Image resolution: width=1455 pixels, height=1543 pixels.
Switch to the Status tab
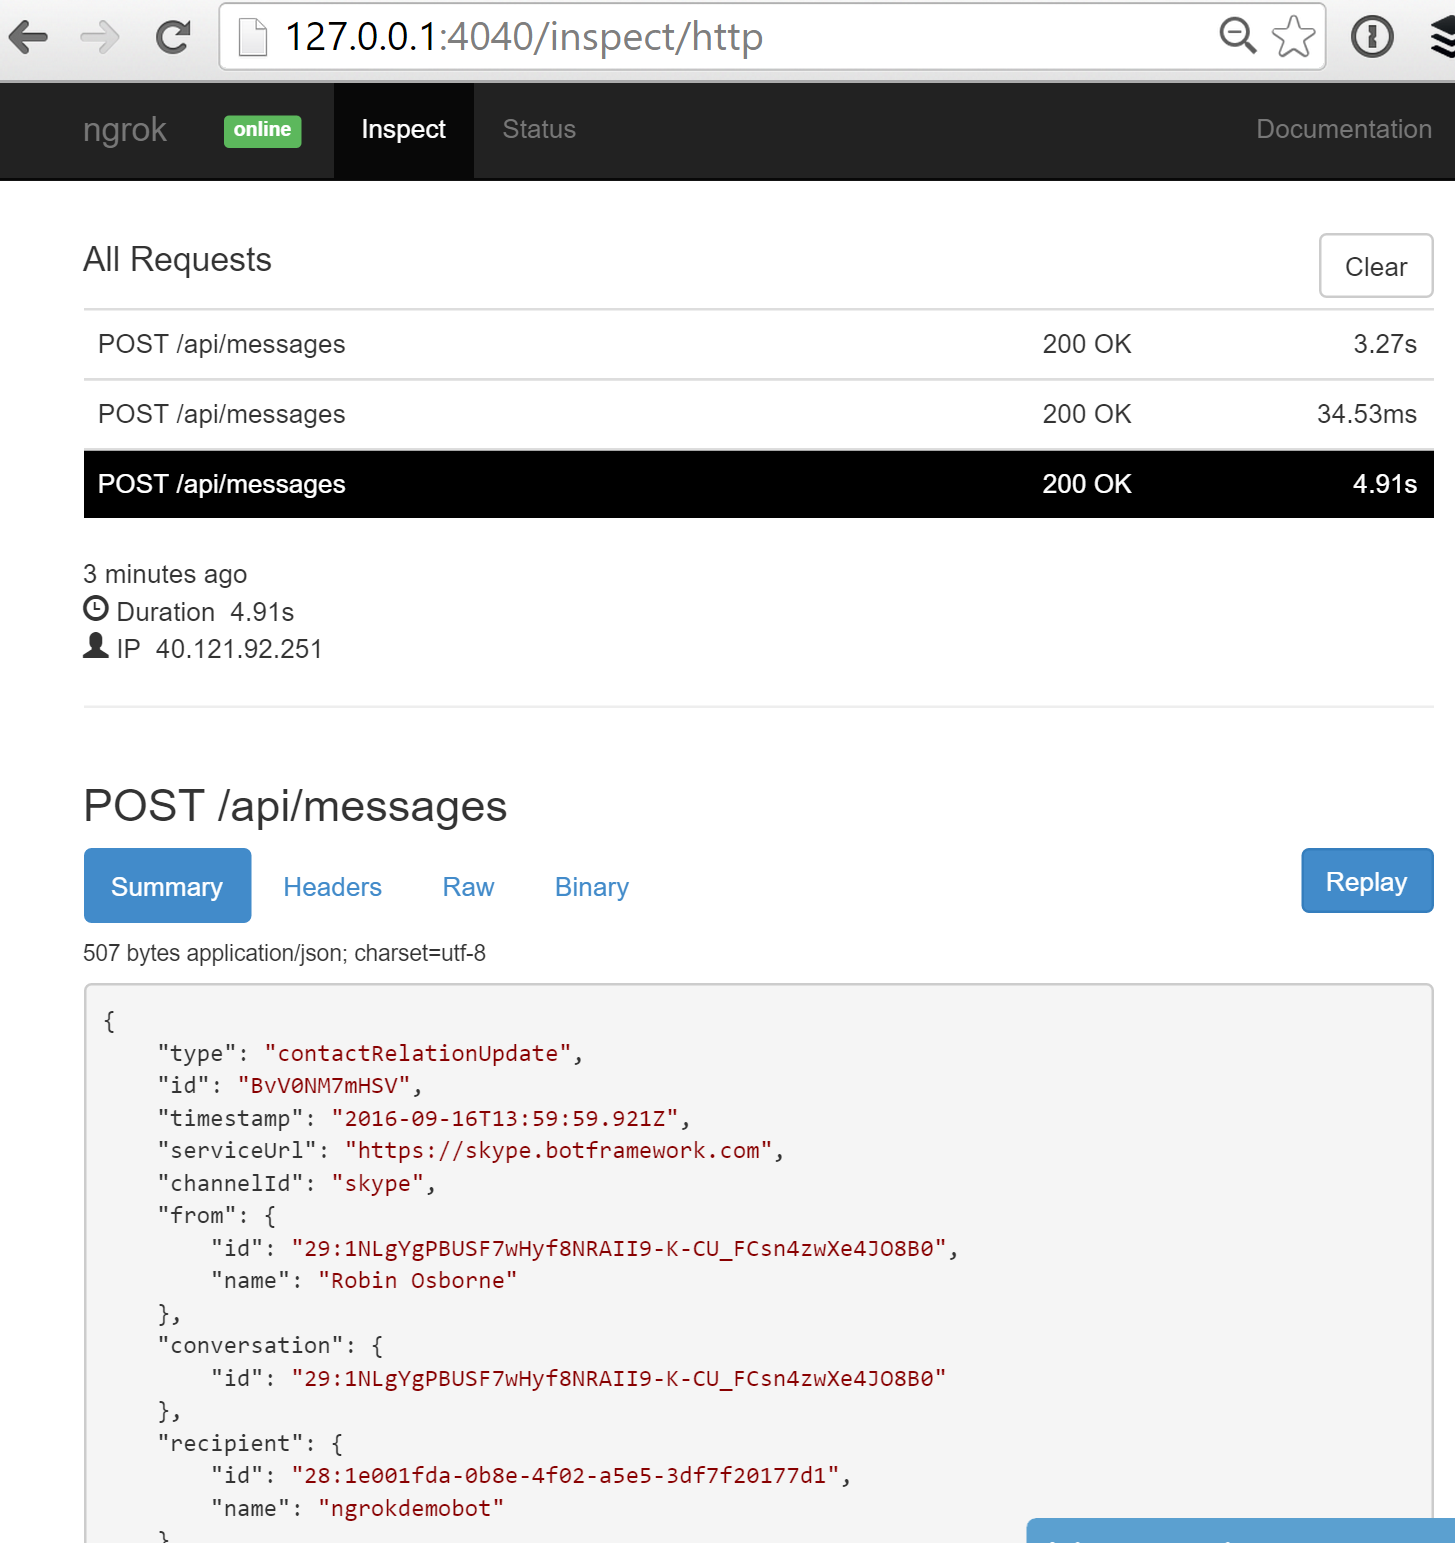click(x=539, y=130)
